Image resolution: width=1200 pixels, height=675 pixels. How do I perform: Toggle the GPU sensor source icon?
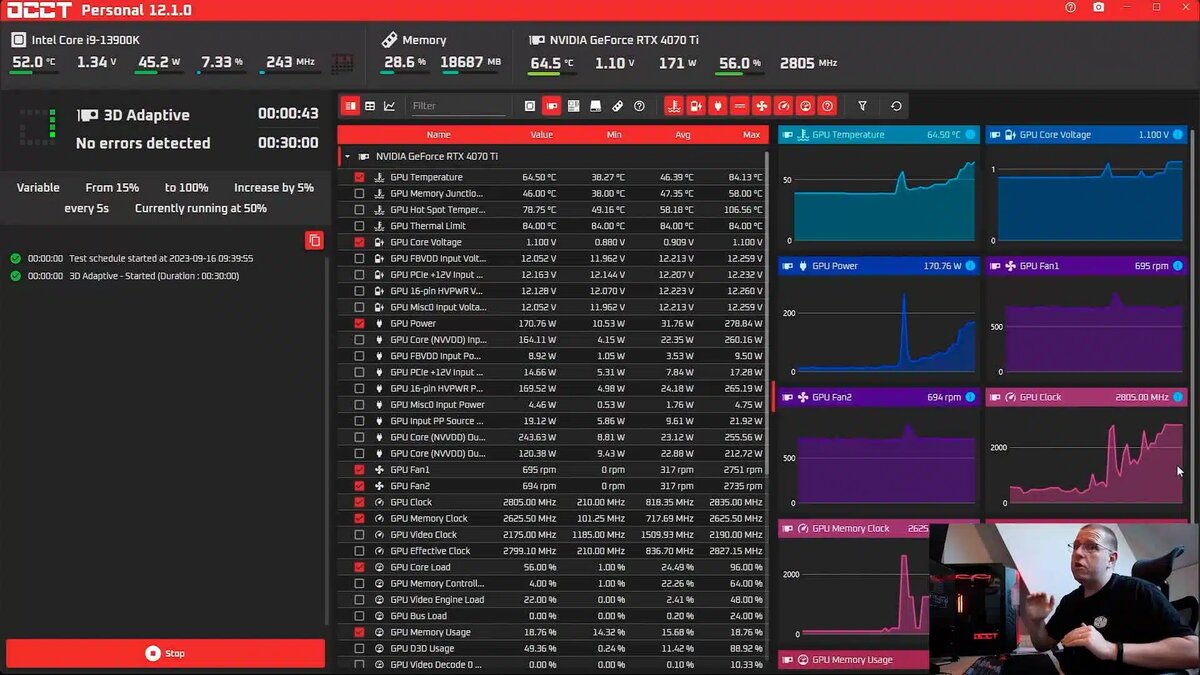pyautogui.click(x=552, y=106)
